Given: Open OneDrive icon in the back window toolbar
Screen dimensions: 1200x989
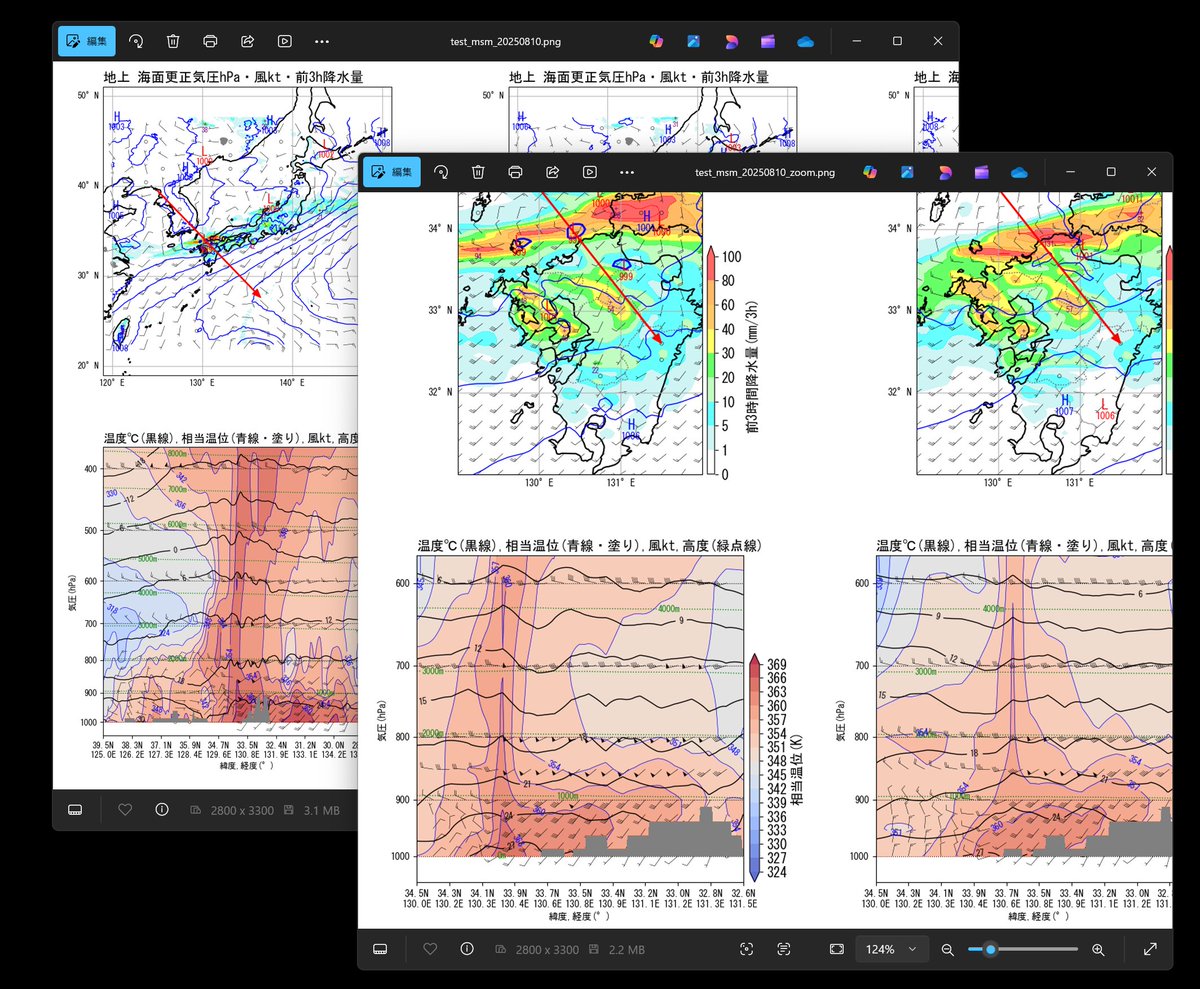Looking at the screenshot, I should (806, 41).
